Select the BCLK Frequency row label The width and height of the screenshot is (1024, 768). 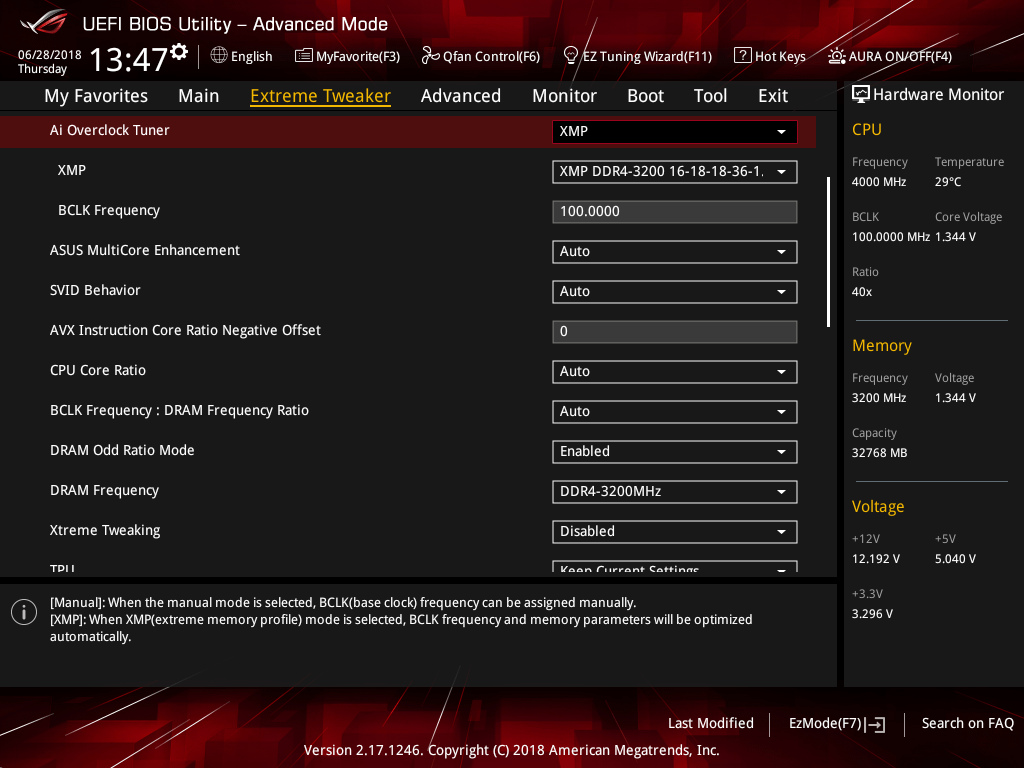click(109, 210)
